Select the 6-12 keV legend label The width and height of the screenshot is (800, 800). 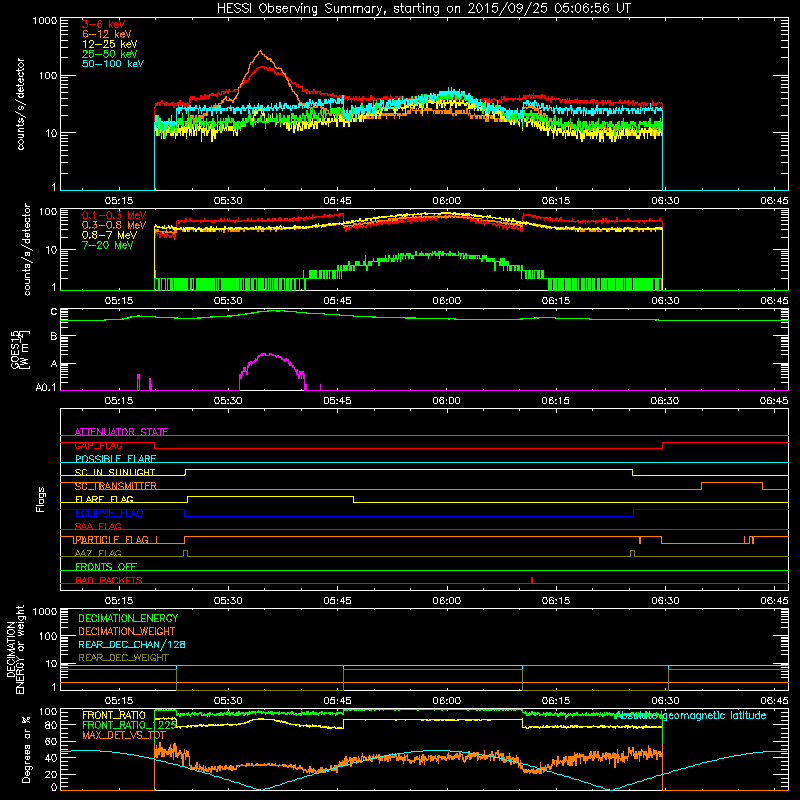[x=107, y=34]
